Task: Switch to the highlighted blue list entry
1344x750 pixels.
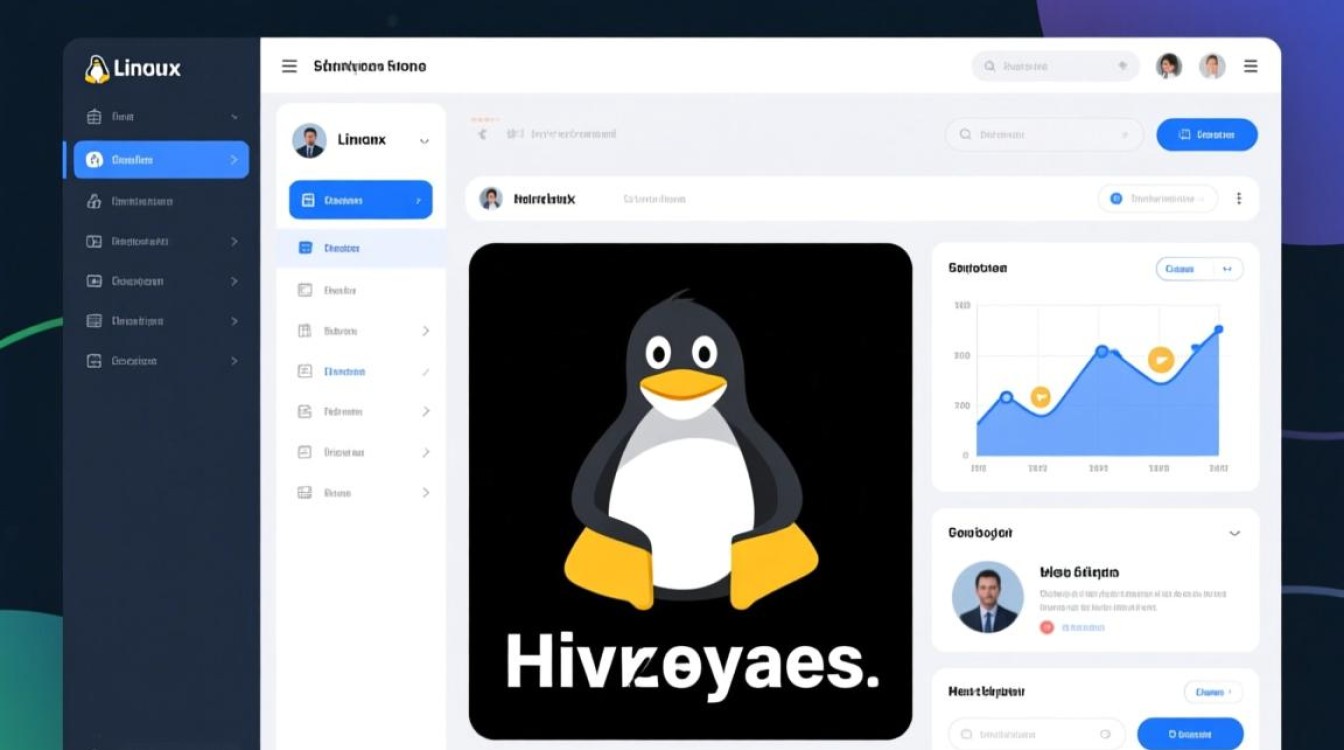Action: coord(360,247)
